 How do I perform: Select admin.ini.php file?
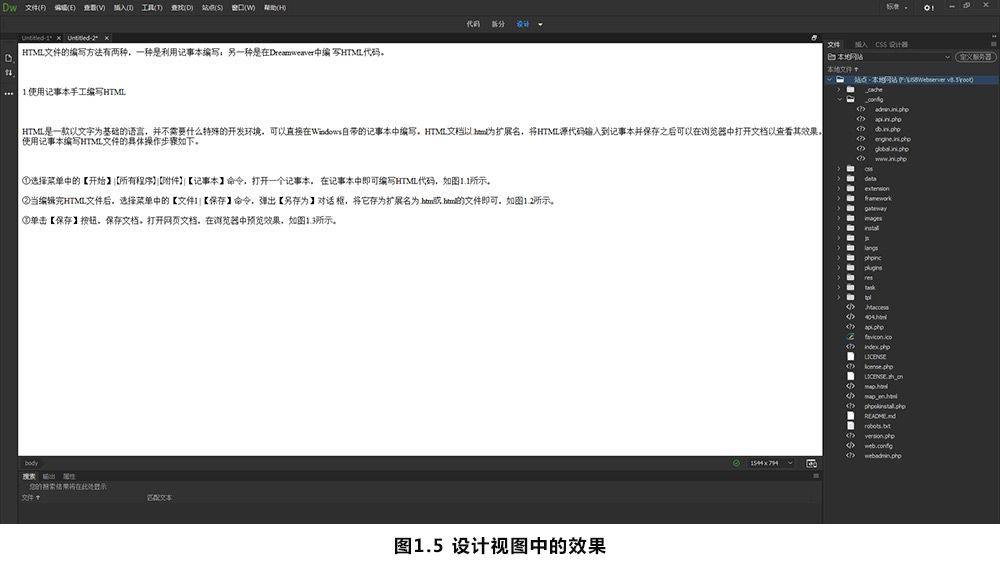891,110
